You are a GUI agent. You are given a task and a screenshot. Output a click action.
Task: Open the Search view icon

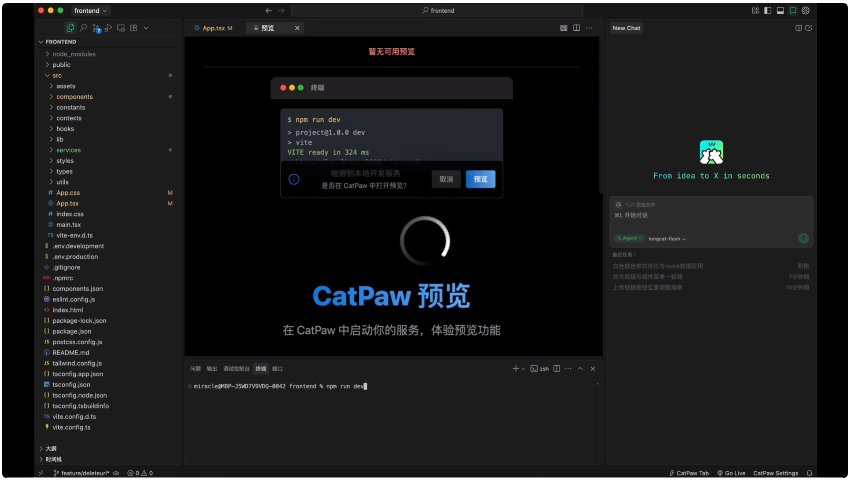coord(83,28)
